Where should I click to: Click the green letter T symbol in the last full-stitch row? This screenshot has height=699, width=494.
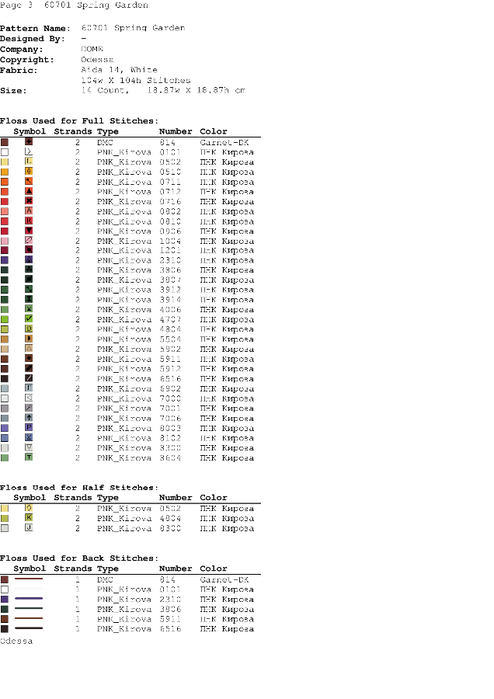29,457
